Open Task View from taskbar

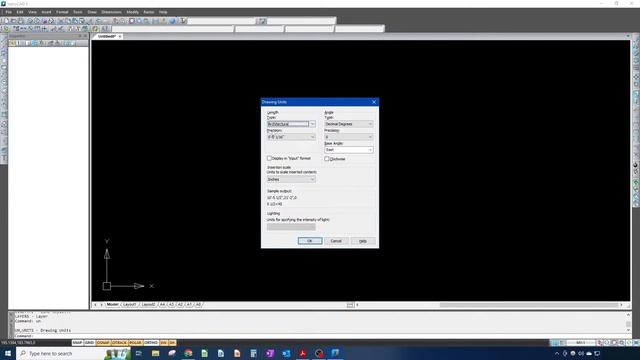coord(139,353)
